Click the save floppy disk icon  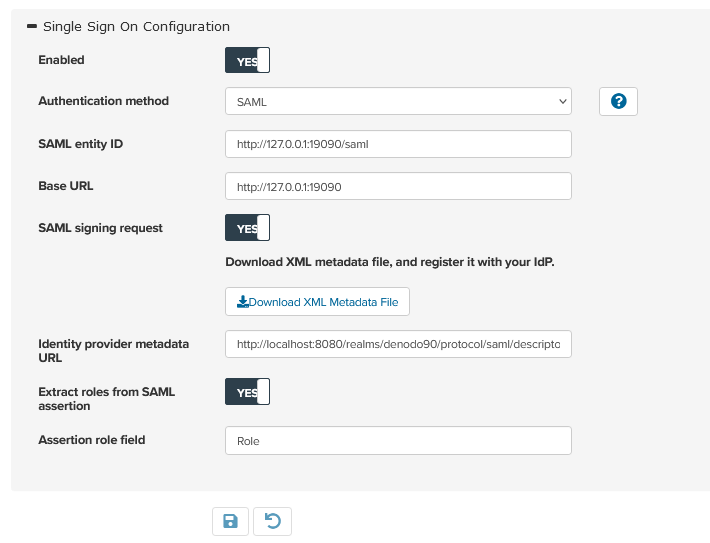230,521
